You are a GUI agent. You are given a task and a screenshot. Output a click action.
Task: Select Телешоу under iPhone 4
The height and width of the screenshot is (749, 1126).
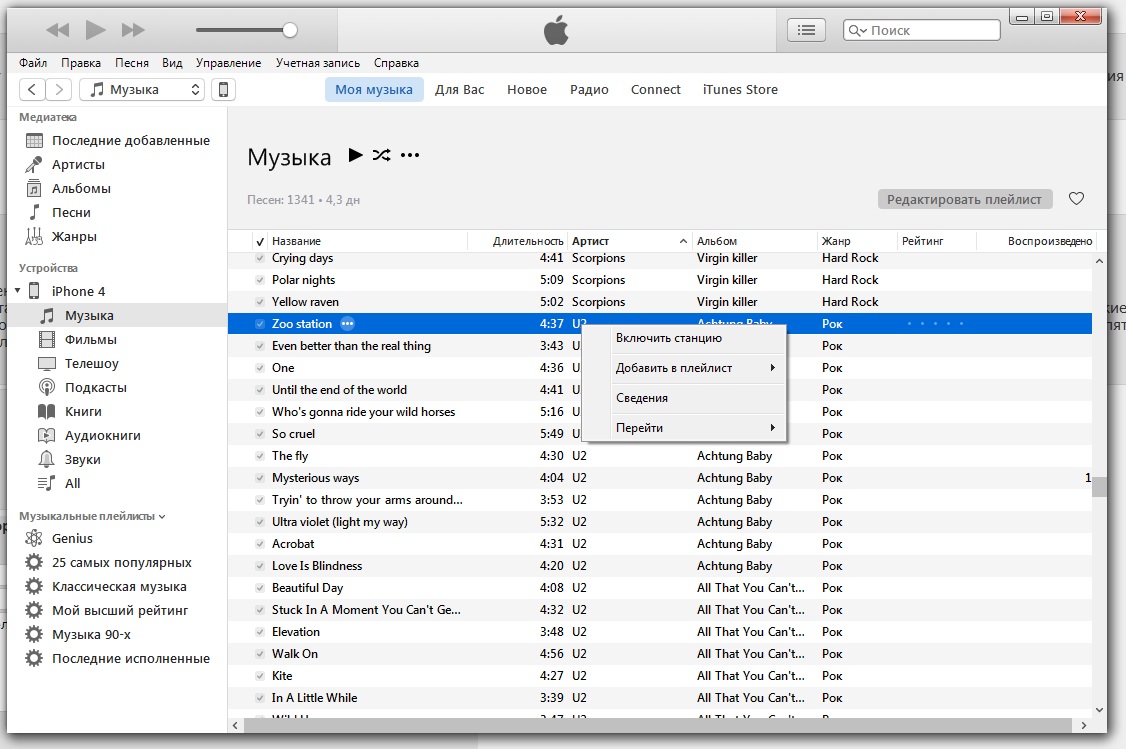coord(91,363)
